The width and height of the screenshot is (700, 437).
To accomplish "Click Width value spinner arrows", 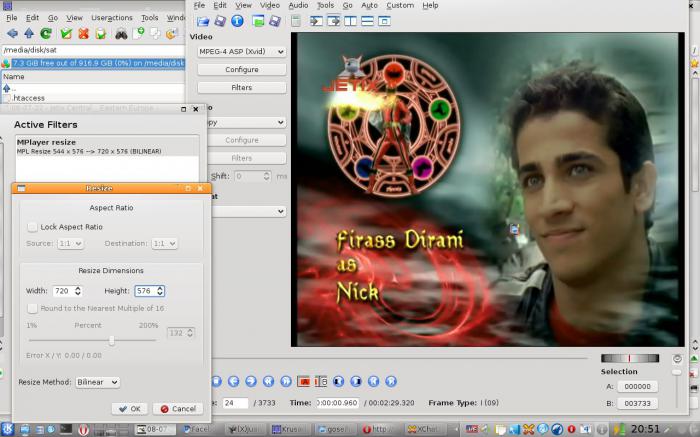I will (x=78, y=291).
